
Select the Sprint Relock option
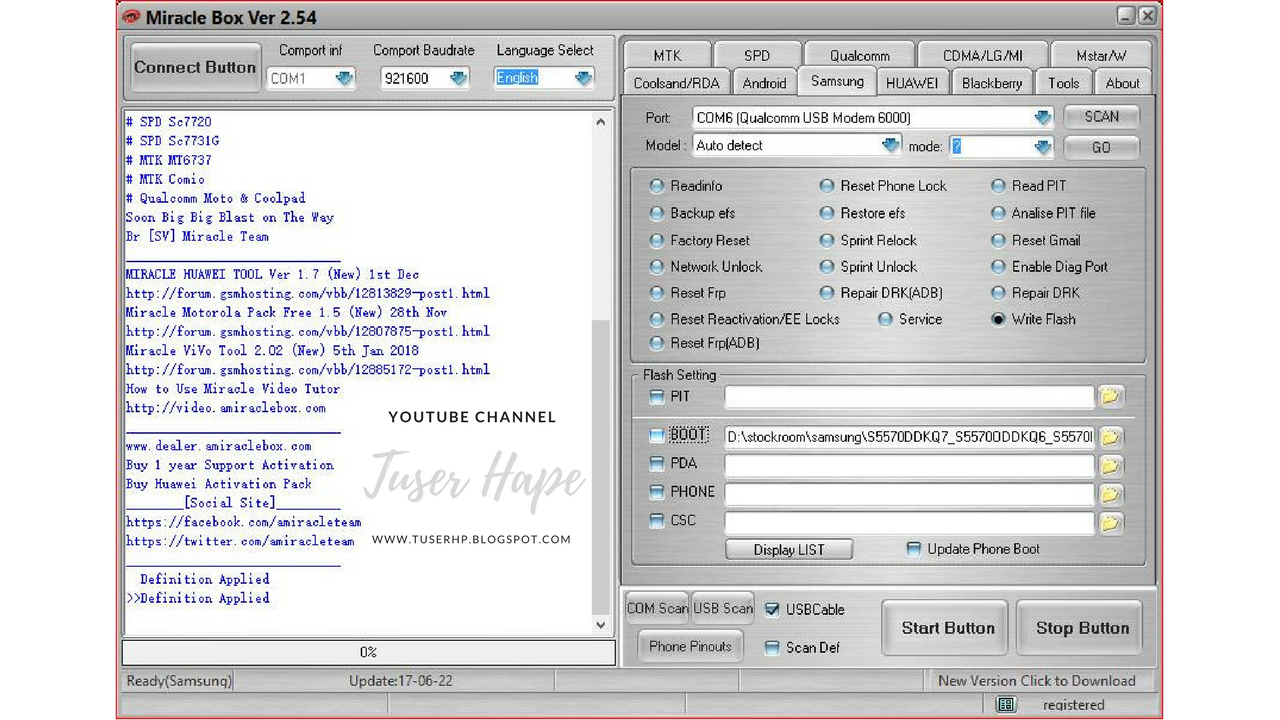point(827,240)
